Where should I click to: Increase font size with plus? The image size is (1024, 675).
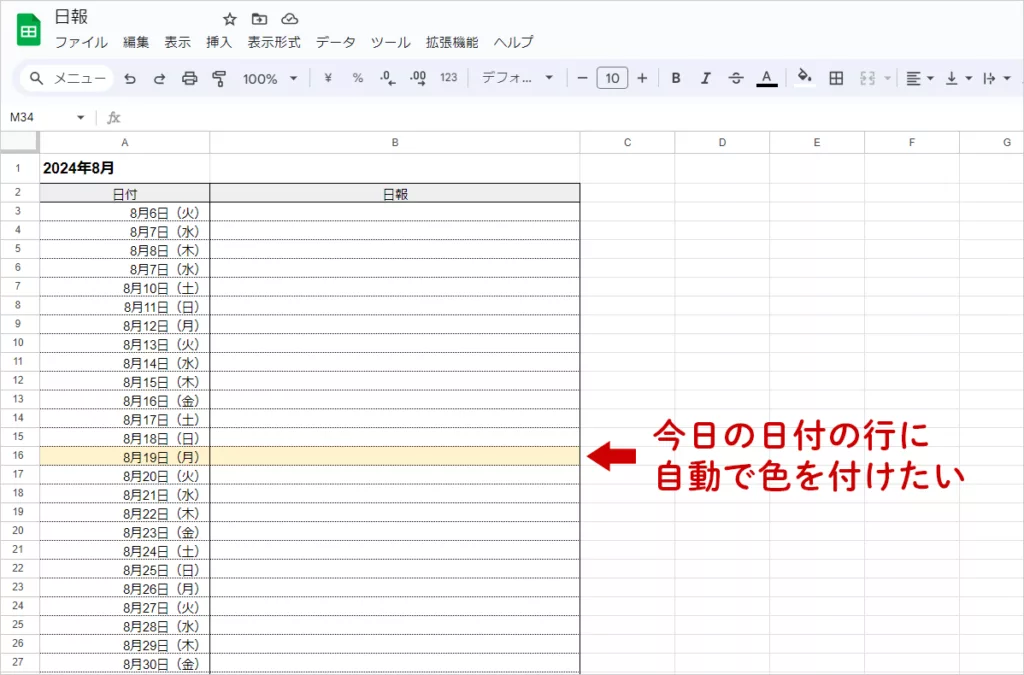pyautogui.click(x=642, y=78)
